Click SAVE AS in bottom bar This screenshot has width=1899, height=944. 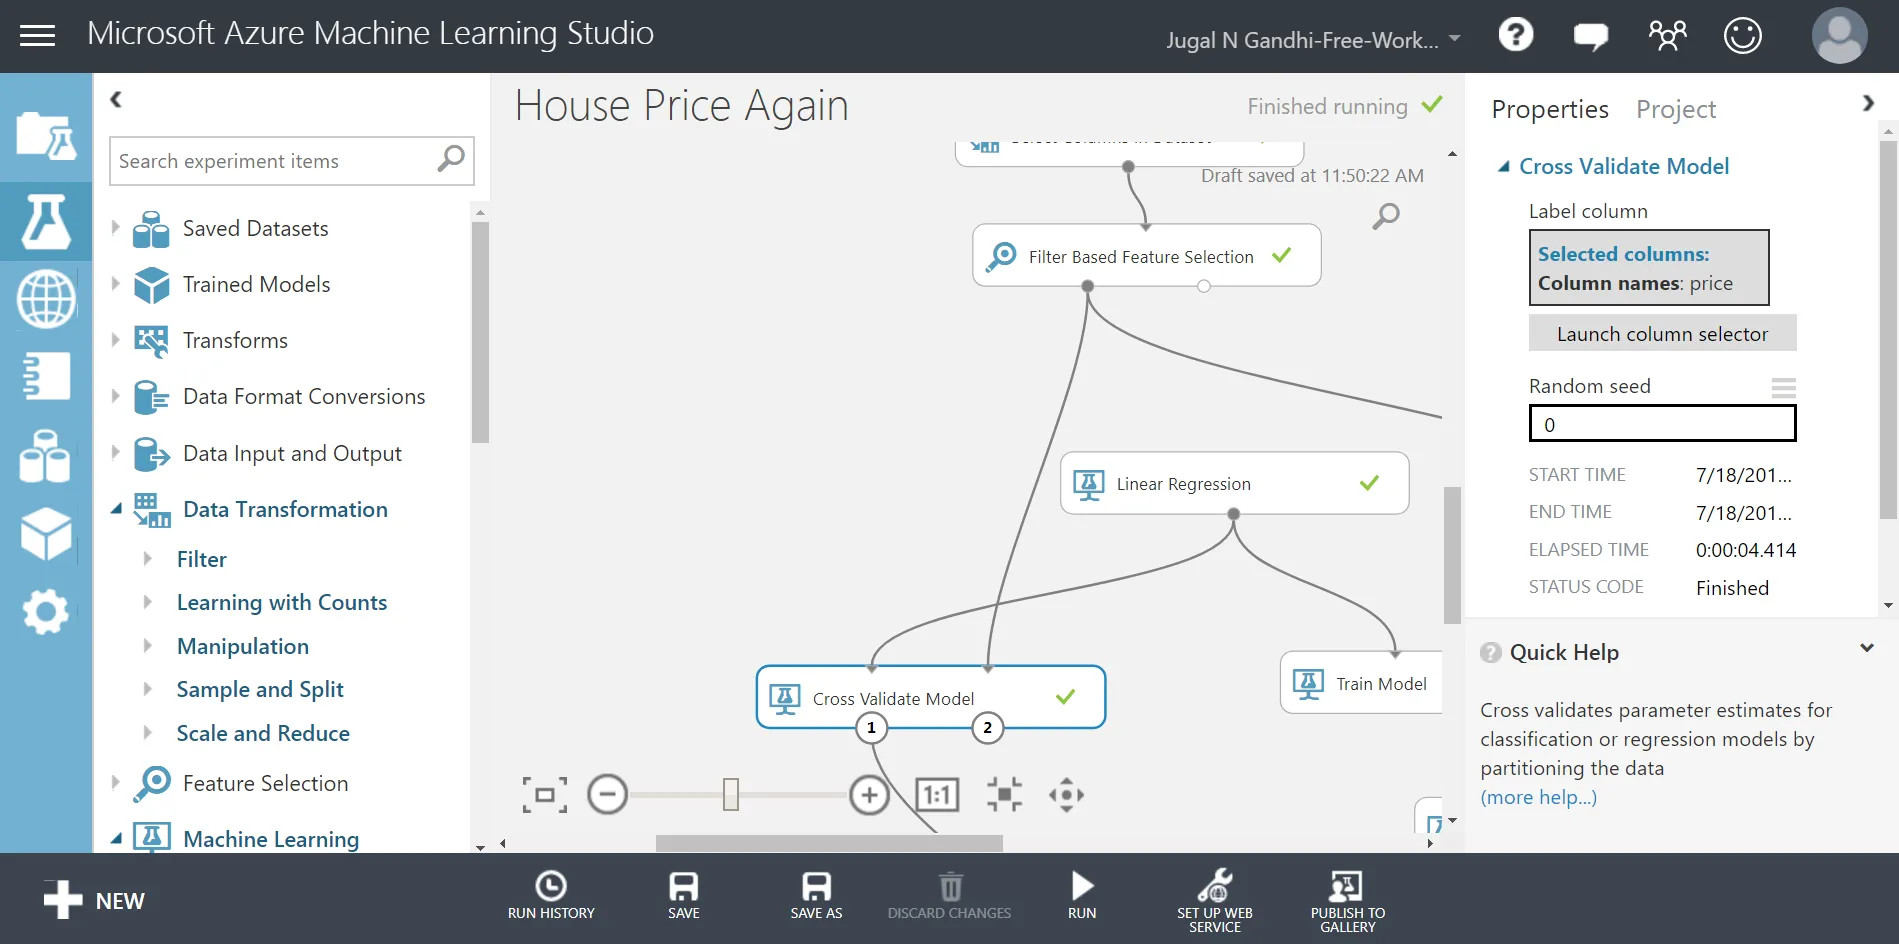click(x=816, y=895)
